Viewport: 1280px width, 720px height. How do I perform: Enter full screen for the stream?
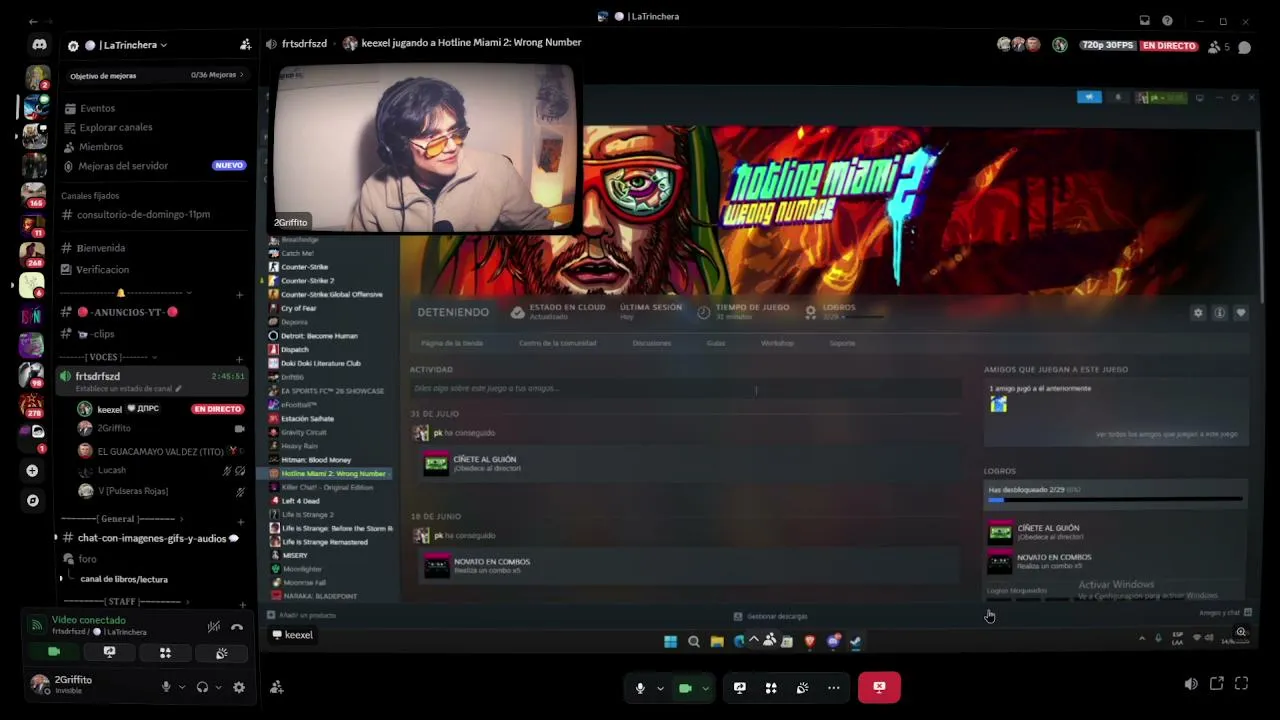click(1241, 684)
